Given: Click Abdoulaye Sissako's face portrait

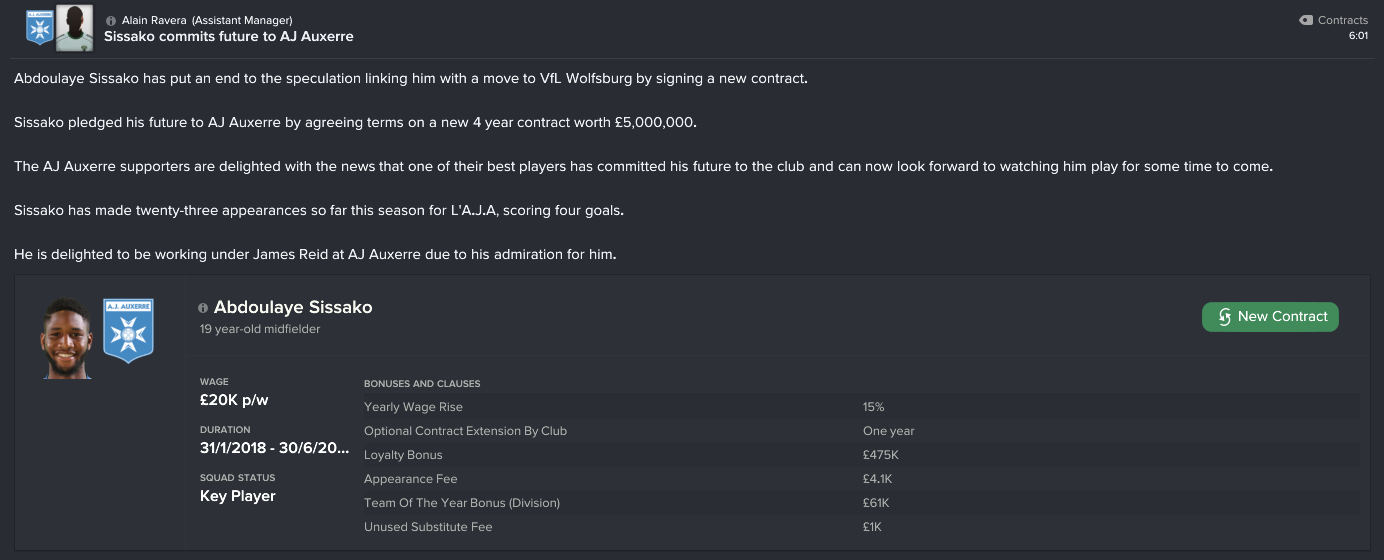Looking at the screenshot, I should (x=67, y=338).
